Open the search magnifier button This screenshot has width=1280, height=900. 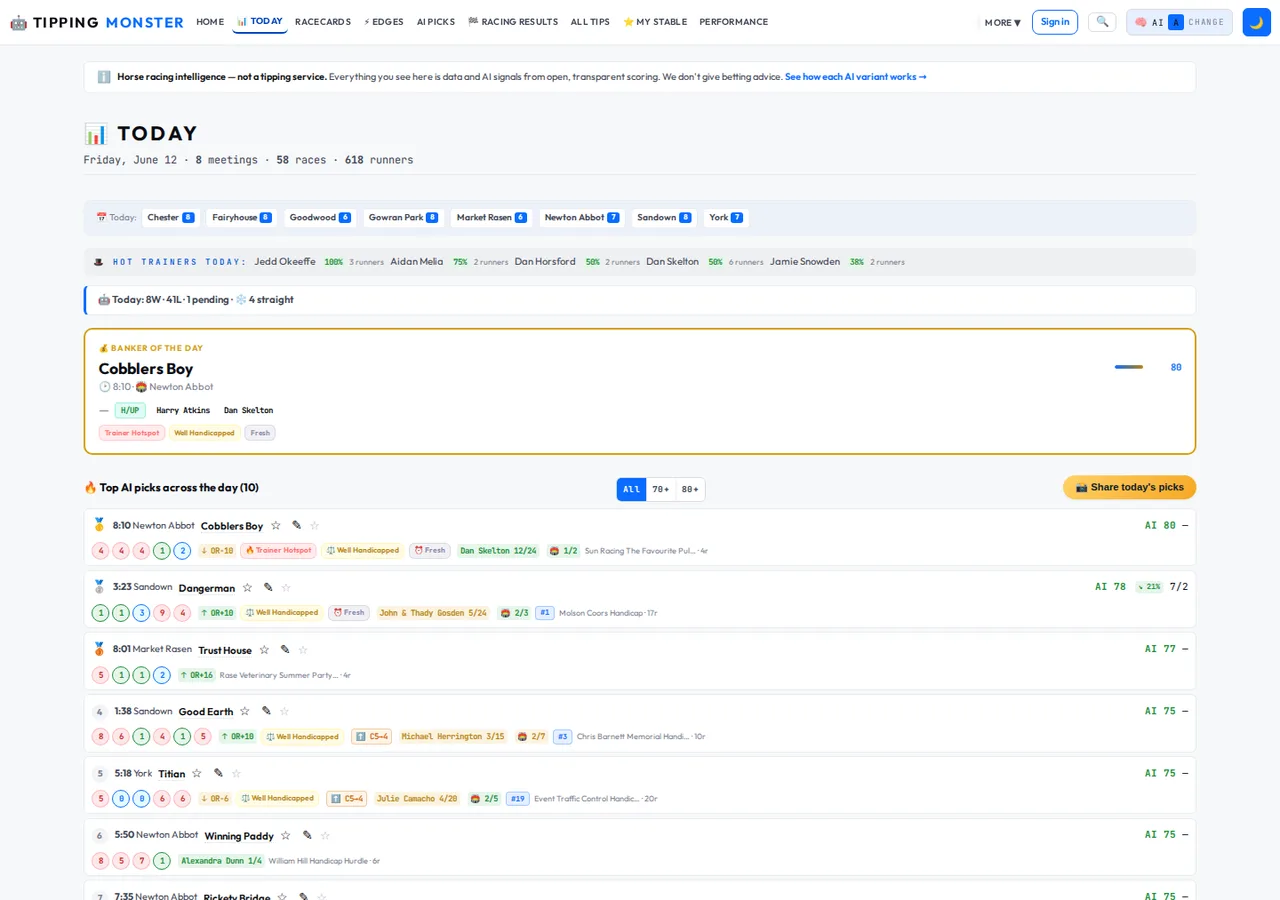[x=1102, y=22]
